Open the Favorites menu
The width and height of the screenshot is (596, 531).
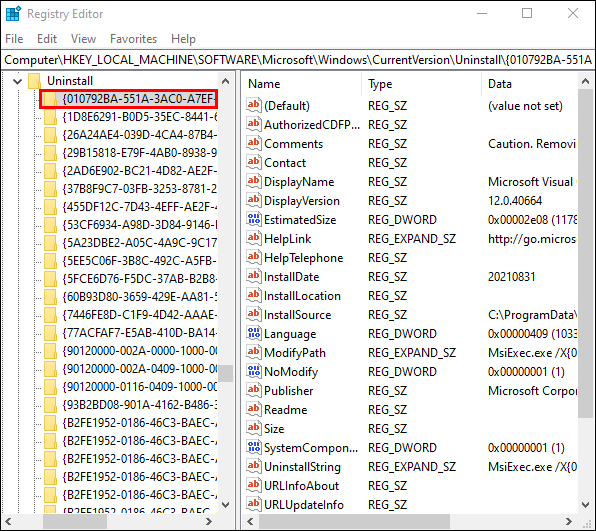coord(133,39)
